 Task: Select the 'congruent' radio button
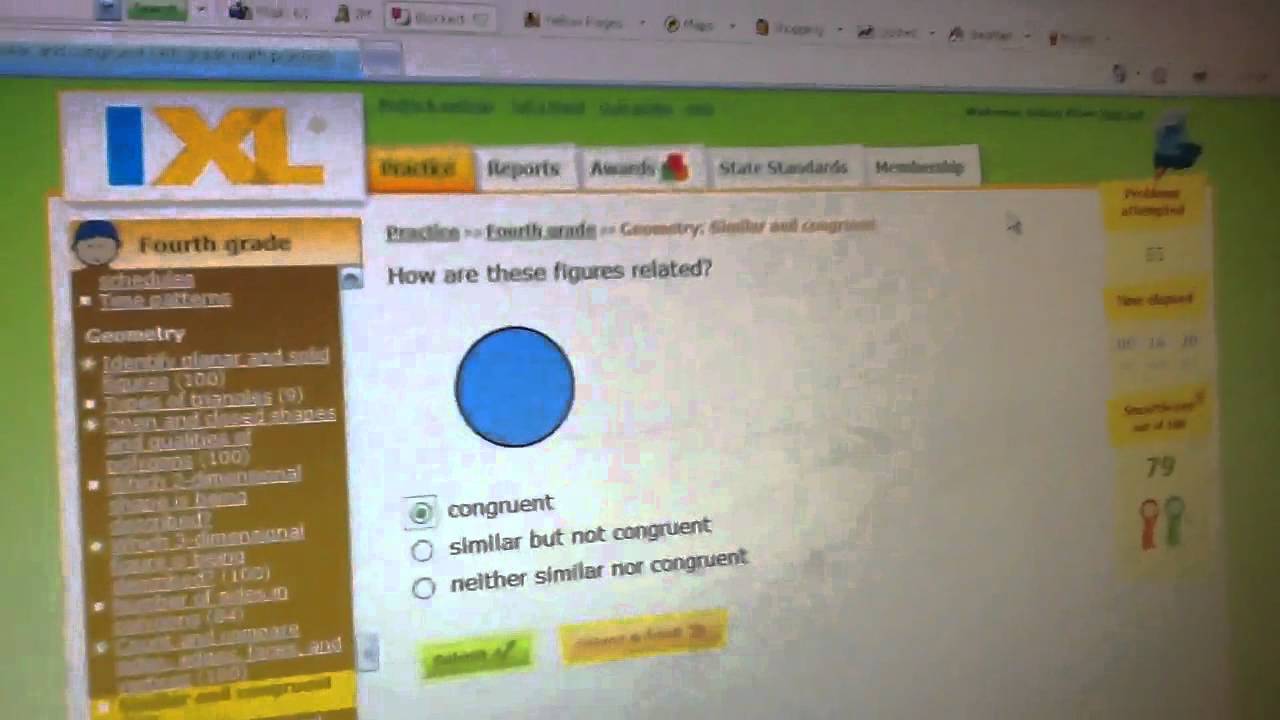pos(421,513)
